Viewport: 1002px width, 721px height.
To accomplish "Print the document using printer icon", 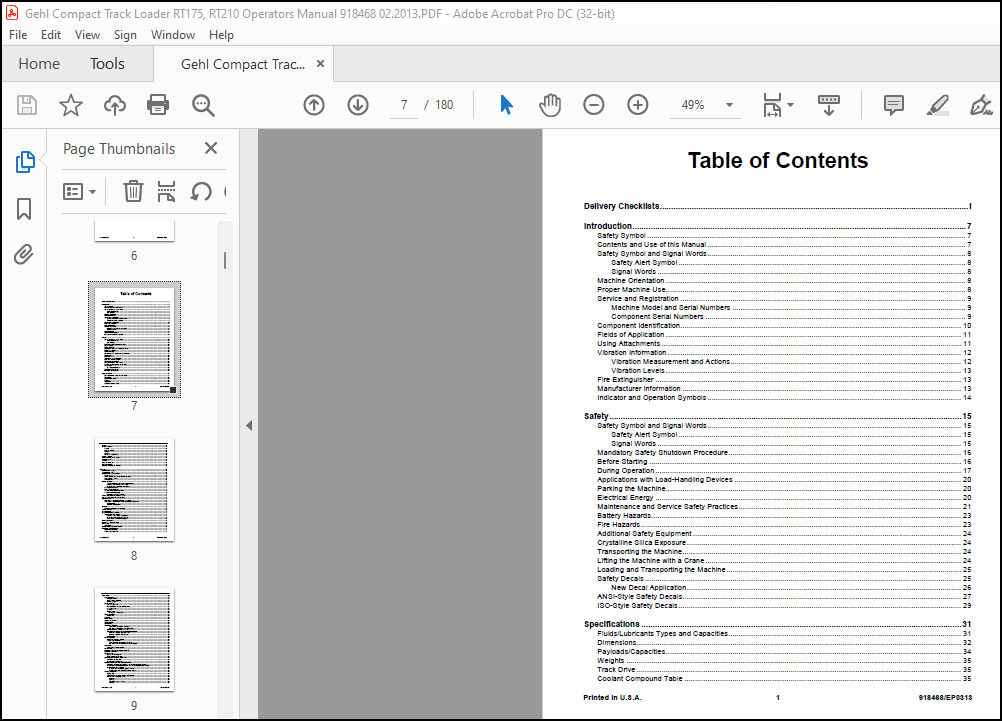I will (x=158, y=105).
